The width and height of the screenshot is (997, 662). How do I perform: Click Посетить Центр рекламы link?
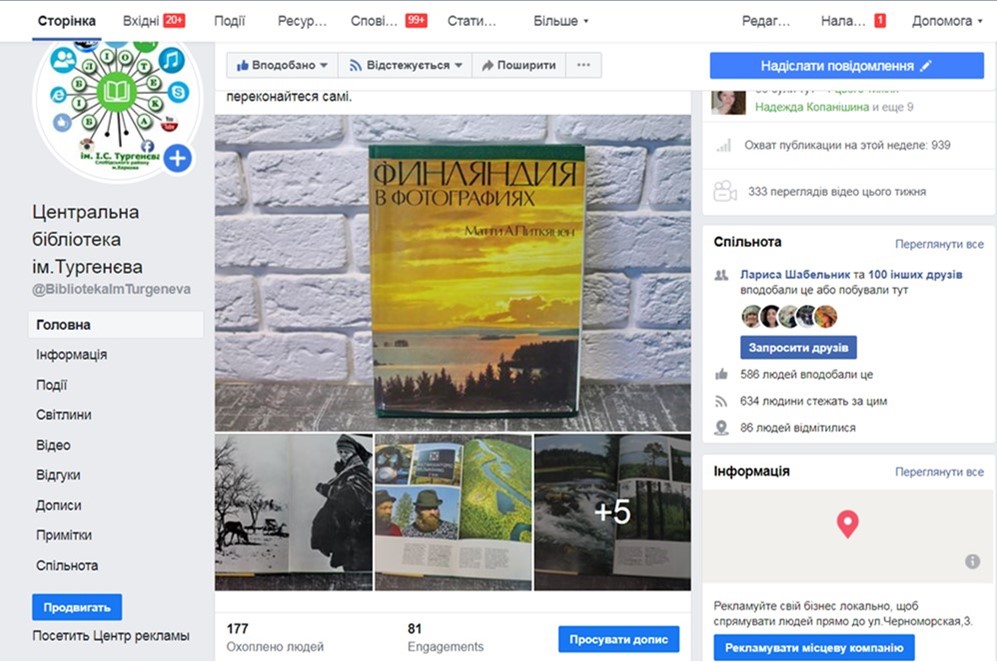point(111,635)
